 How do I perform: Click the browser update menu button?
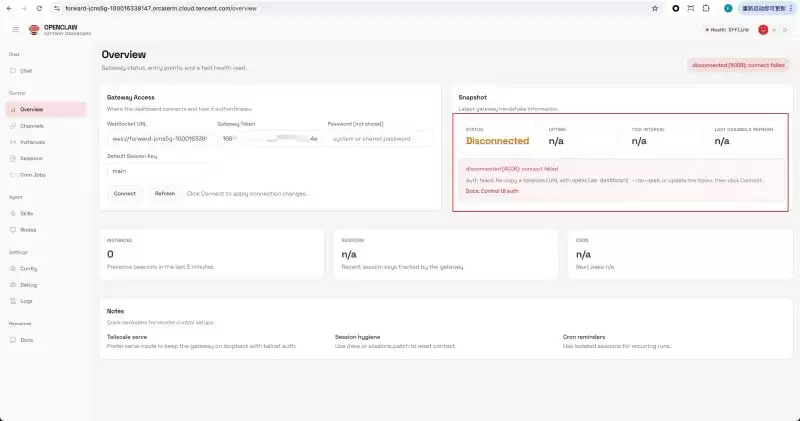(767, 9)
